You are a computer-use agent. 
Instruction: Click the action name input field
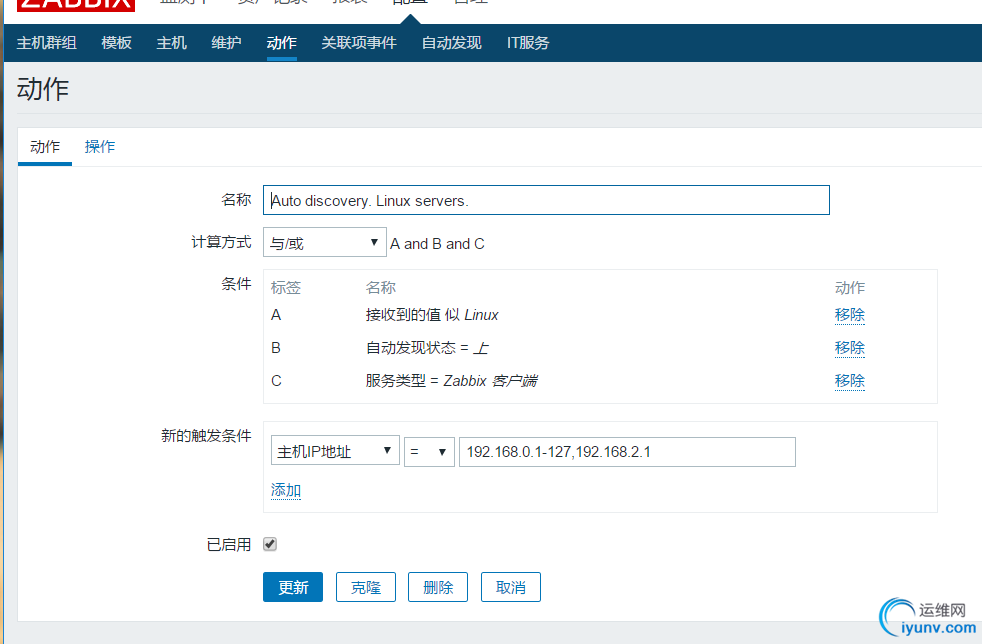(546, 199)
